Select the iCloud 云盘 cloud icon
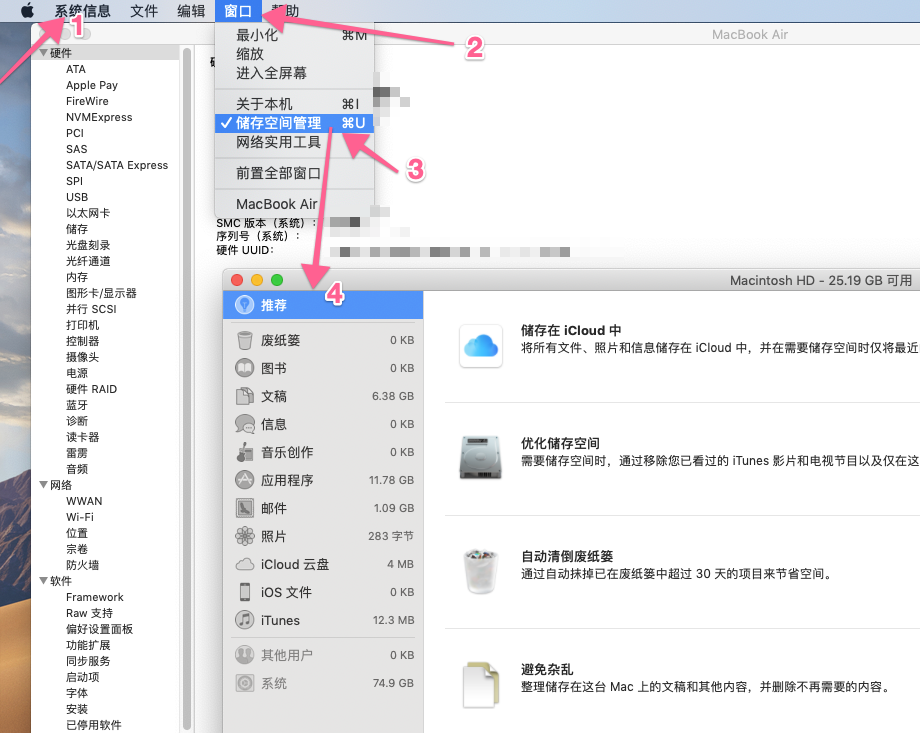Image resolution: width=920 pixels, height=733 pixels. coord(245,565)
